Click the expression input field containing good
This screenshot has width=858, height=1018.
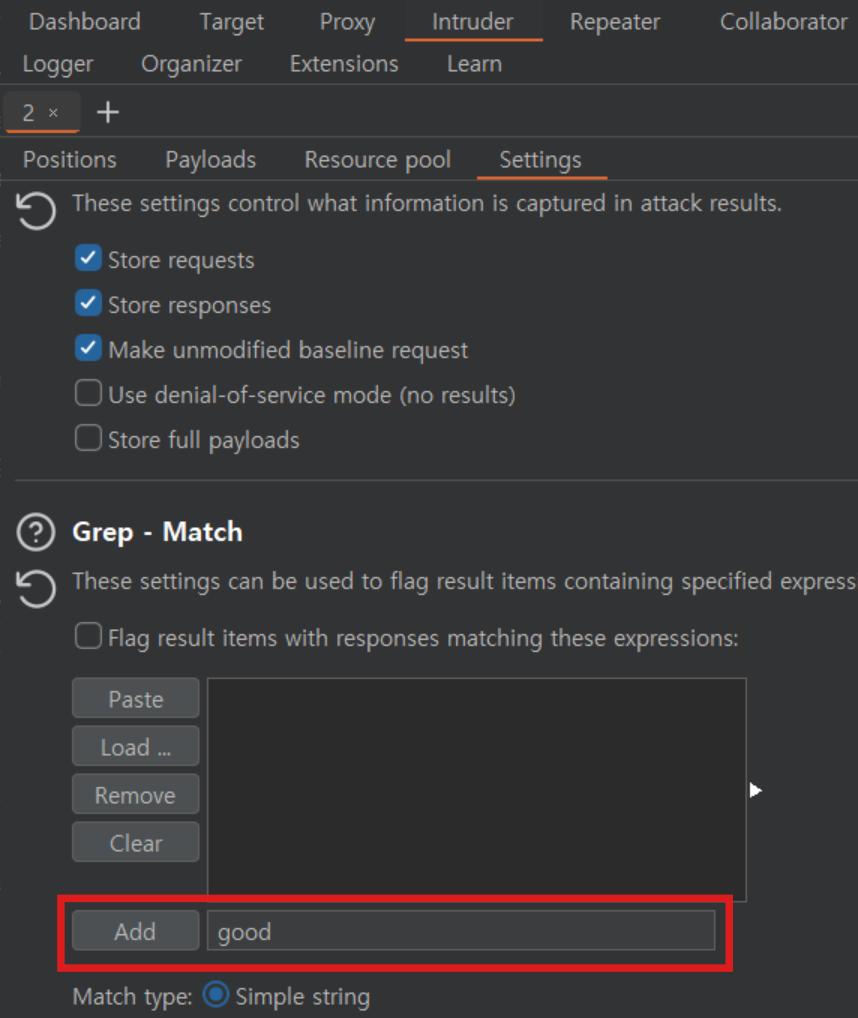461,930
